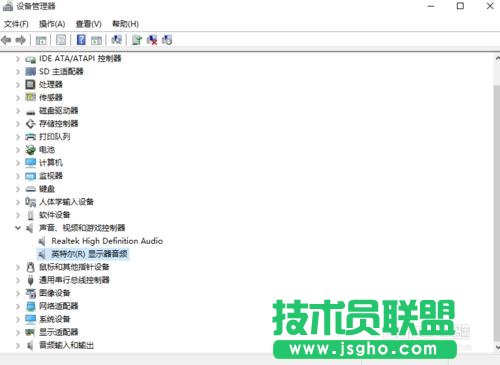Screen dimensions: 500x365
Task: Expand the 磁盘驱动器 node chevron
Action: pyautogui.click(x=18, y=111)
